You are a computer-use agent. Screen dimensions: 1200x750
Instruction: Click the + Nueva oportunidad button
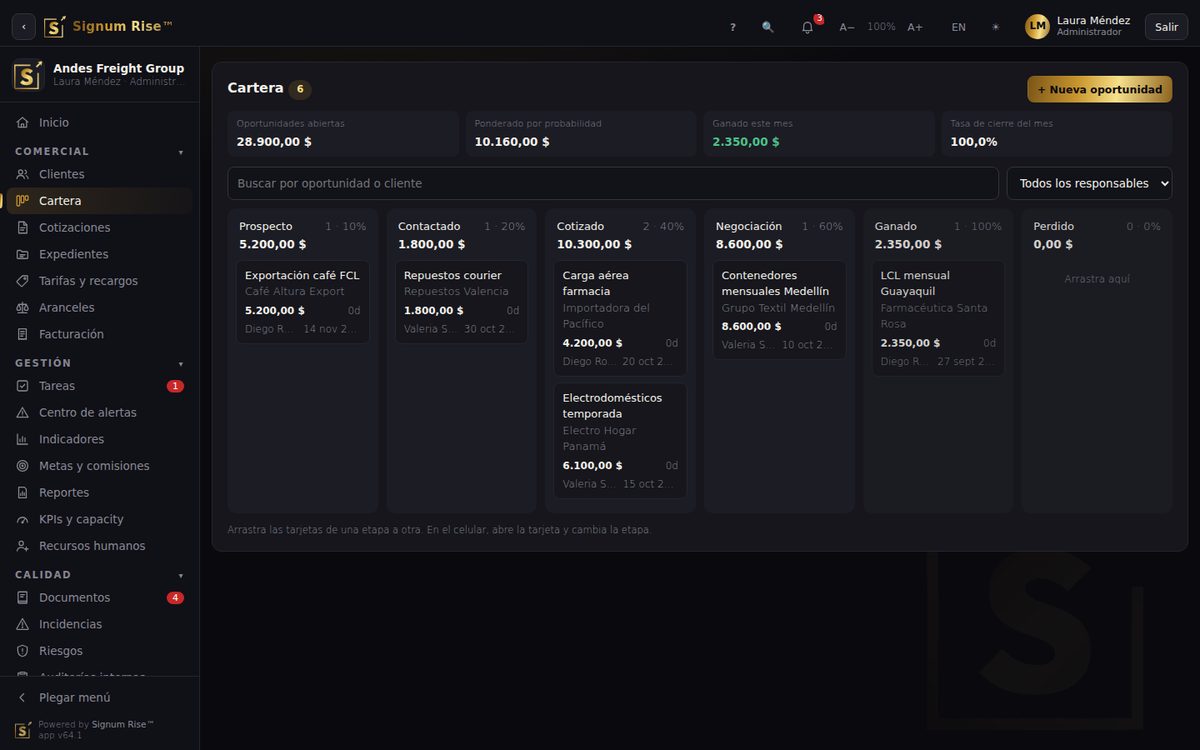coord(1099,89)
